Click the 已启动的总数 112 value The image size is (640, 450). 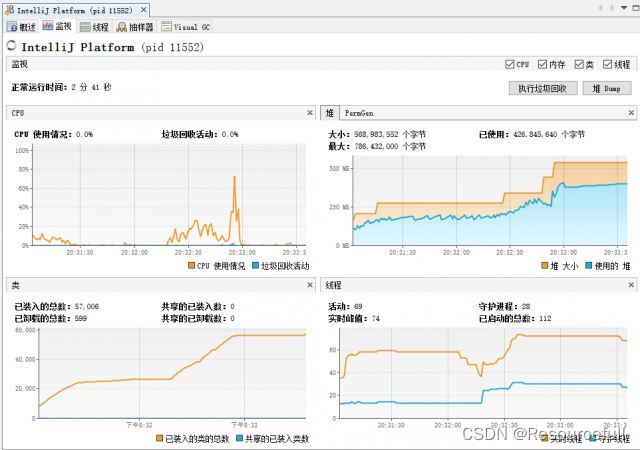[x=545, y=319]
